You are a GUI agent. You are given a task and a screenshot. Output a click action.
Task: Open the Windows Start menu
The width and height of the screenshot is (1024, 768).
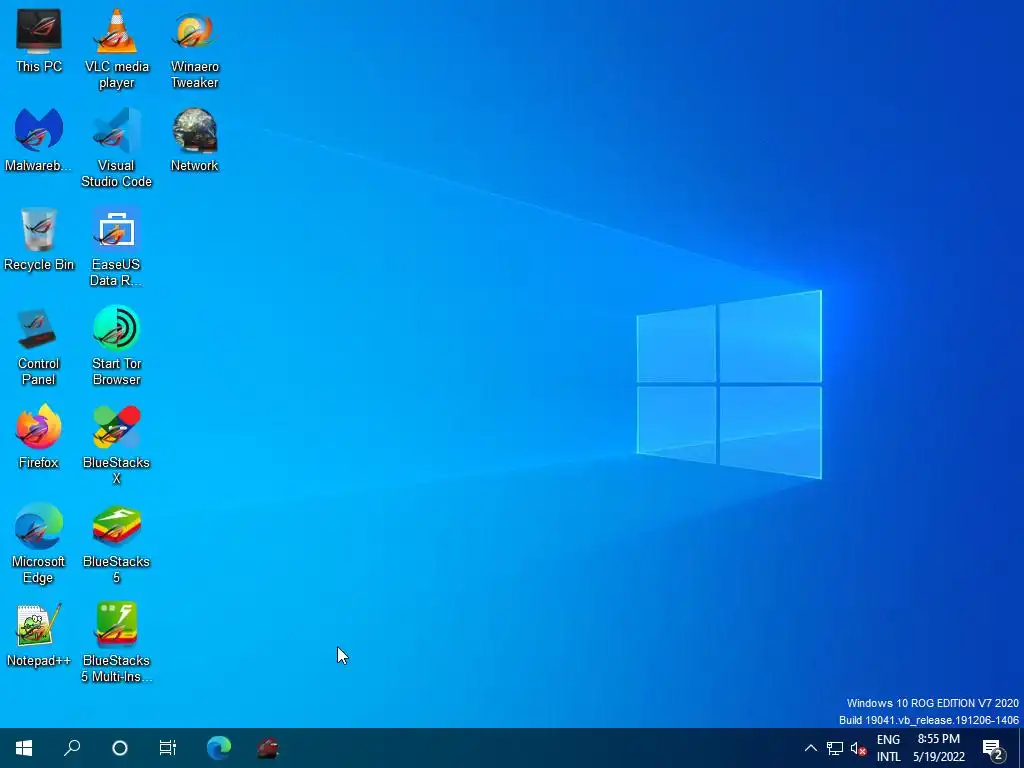coord(24,748)
